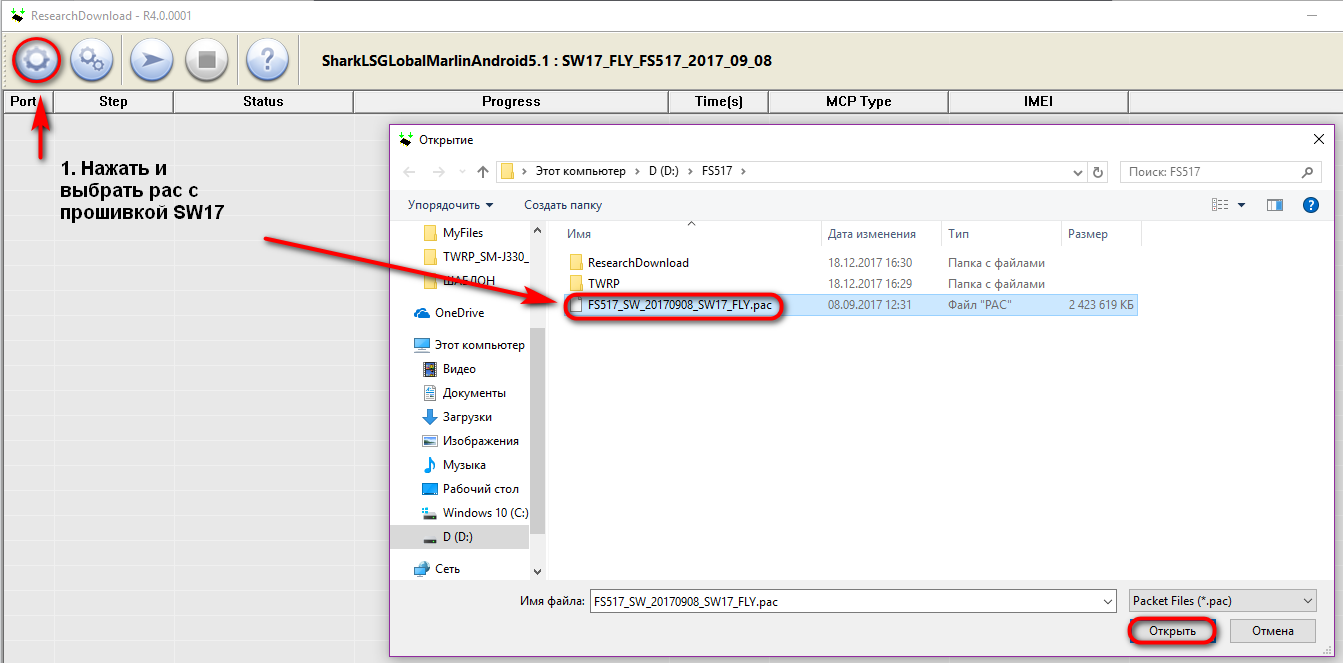Start downloading with the play icon
The image size is (1343, 663).
tap(151, 61)
